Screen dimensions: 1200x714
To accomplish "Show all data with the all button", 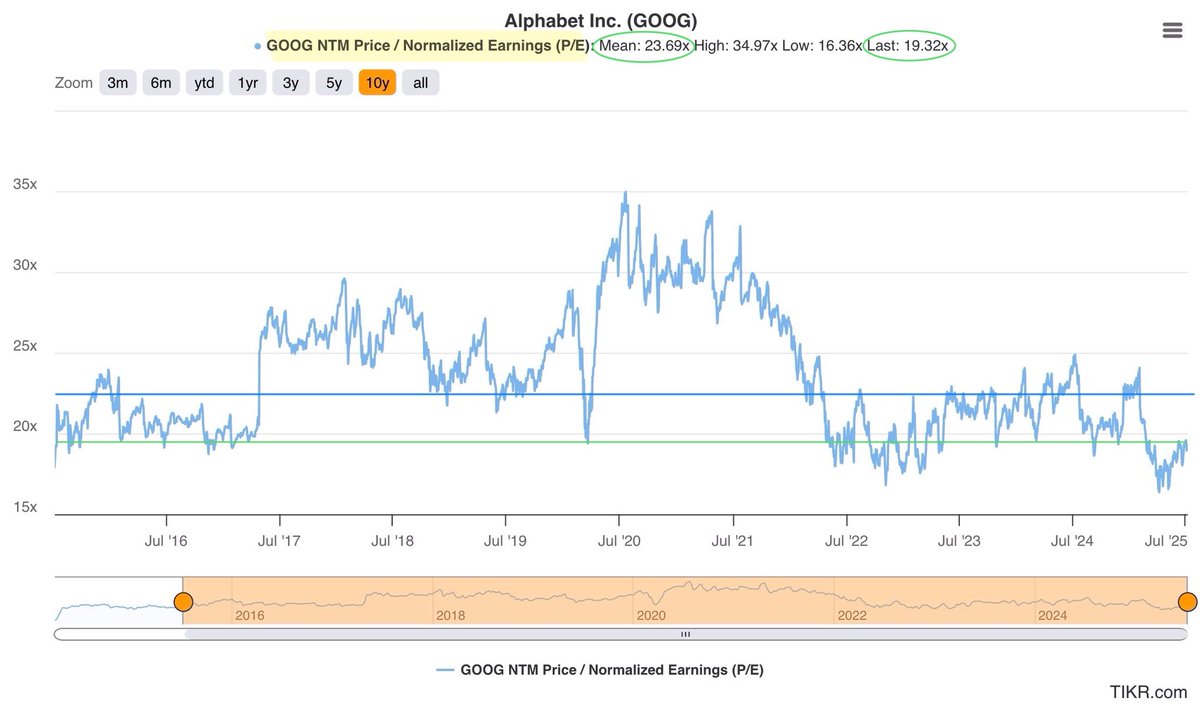I will pos(420,83).
